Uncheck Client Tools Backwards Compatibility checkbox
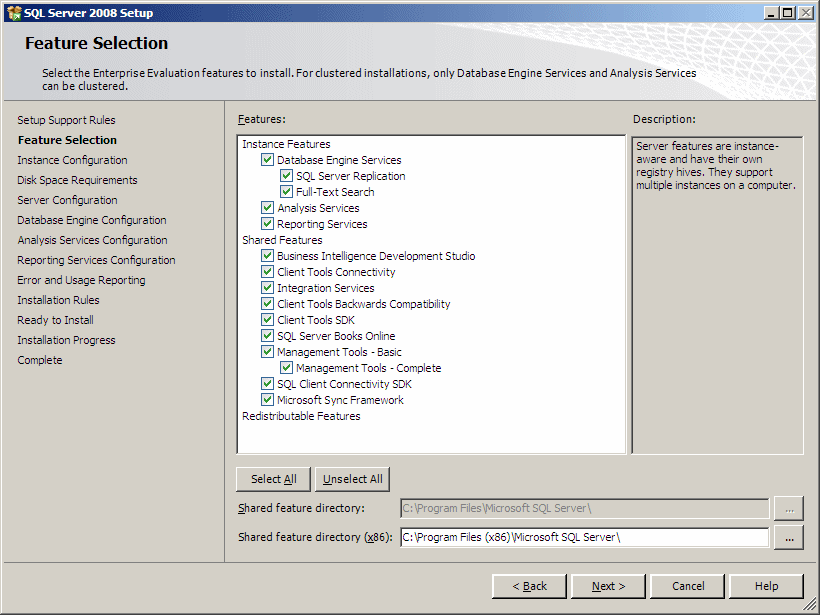The height and width of the screenshot is (615, 820). tap(267, 304)
